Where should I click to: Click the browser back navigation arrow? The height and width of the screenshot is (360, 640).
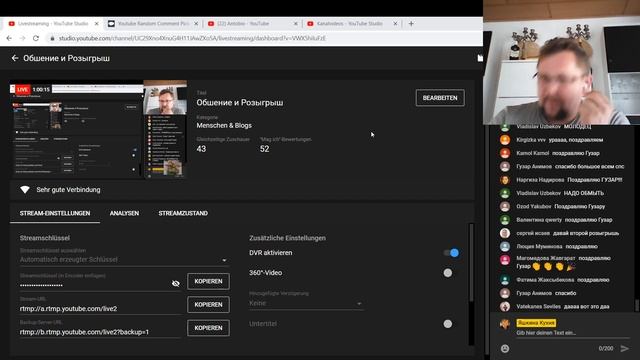pos(9,38)
